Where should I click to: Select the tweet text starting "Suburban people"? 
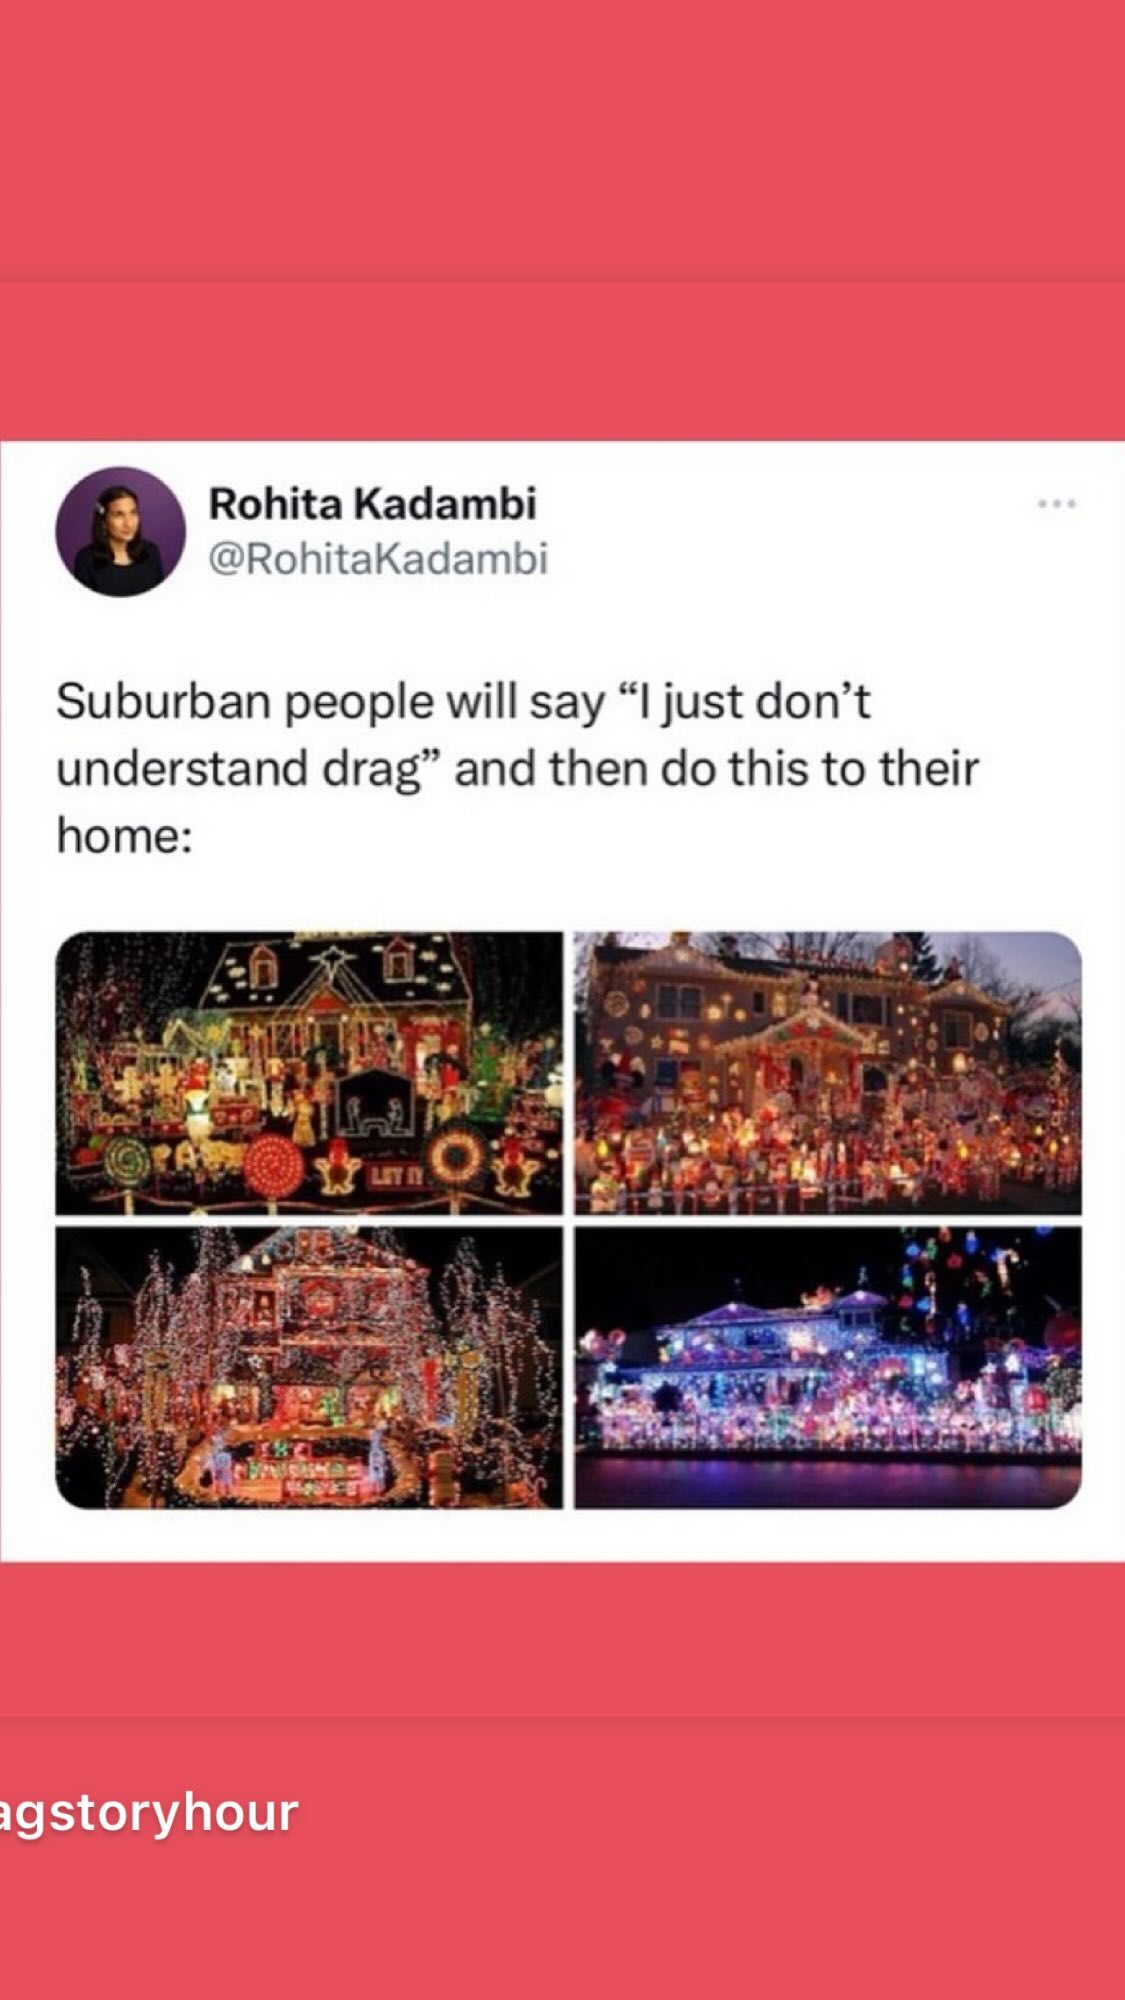(x=517, y=768)
